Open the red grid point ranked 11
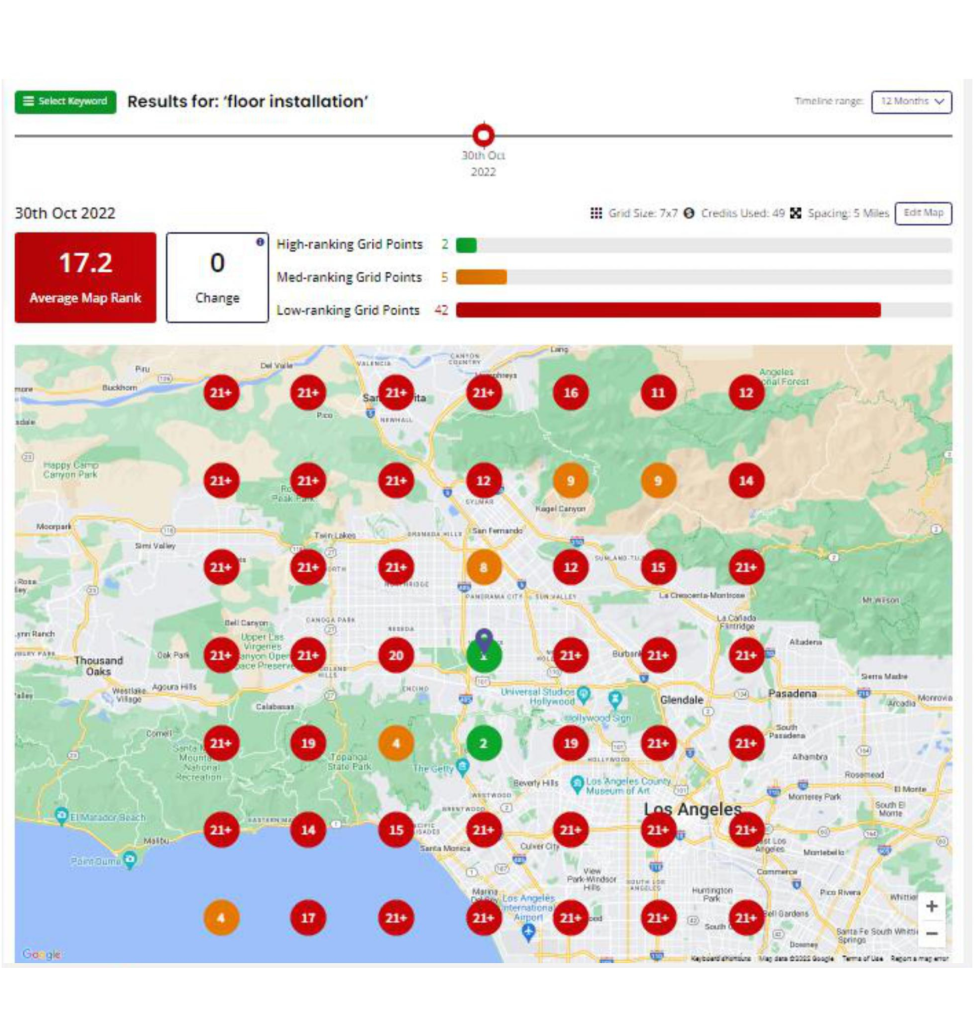 click(x=658, y=393)
